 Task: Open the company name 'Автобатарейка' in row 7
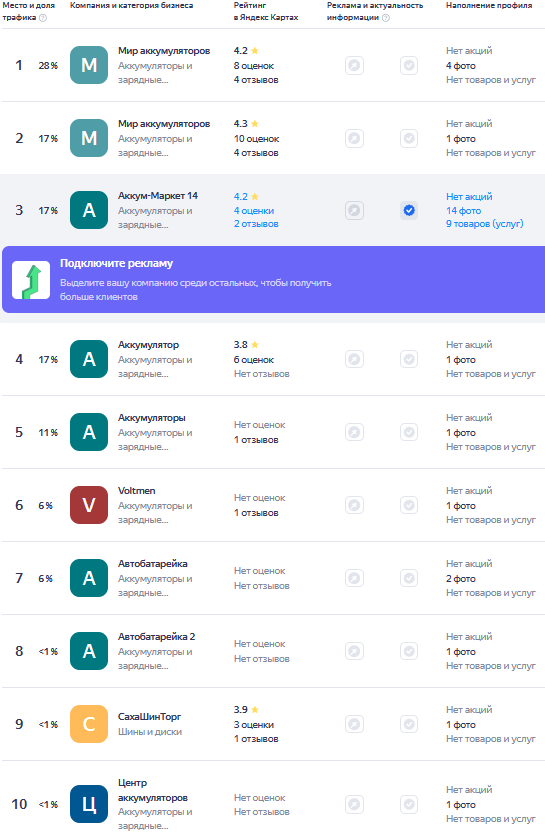pyautogui.click(x=153, y=564)
